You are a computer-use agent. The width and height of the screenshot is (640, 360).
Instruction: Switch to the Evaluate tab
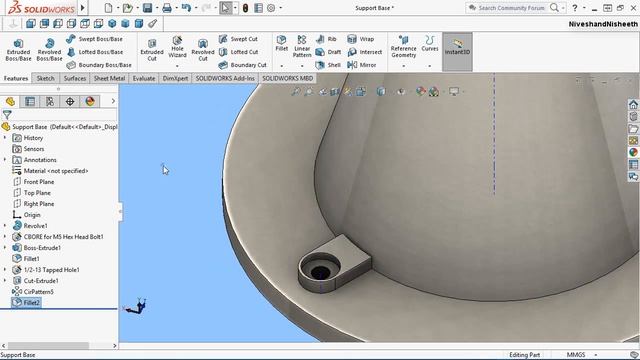click(x=144, y=78)
